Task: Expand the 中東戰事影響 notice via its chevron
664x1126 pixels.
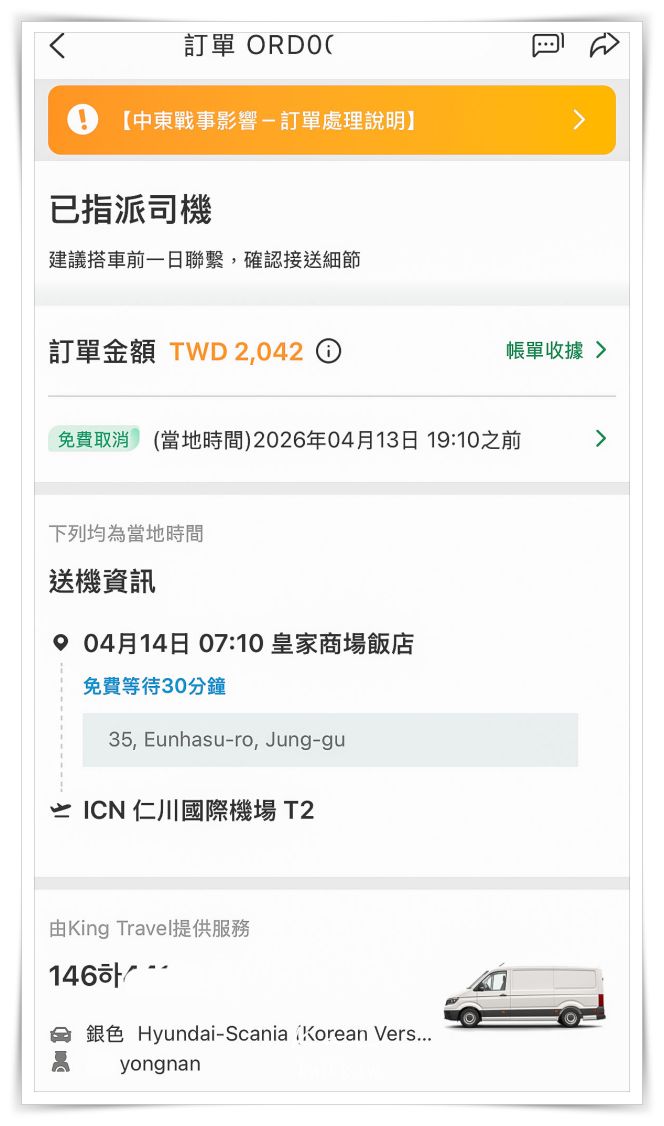Action: (578, 119)
